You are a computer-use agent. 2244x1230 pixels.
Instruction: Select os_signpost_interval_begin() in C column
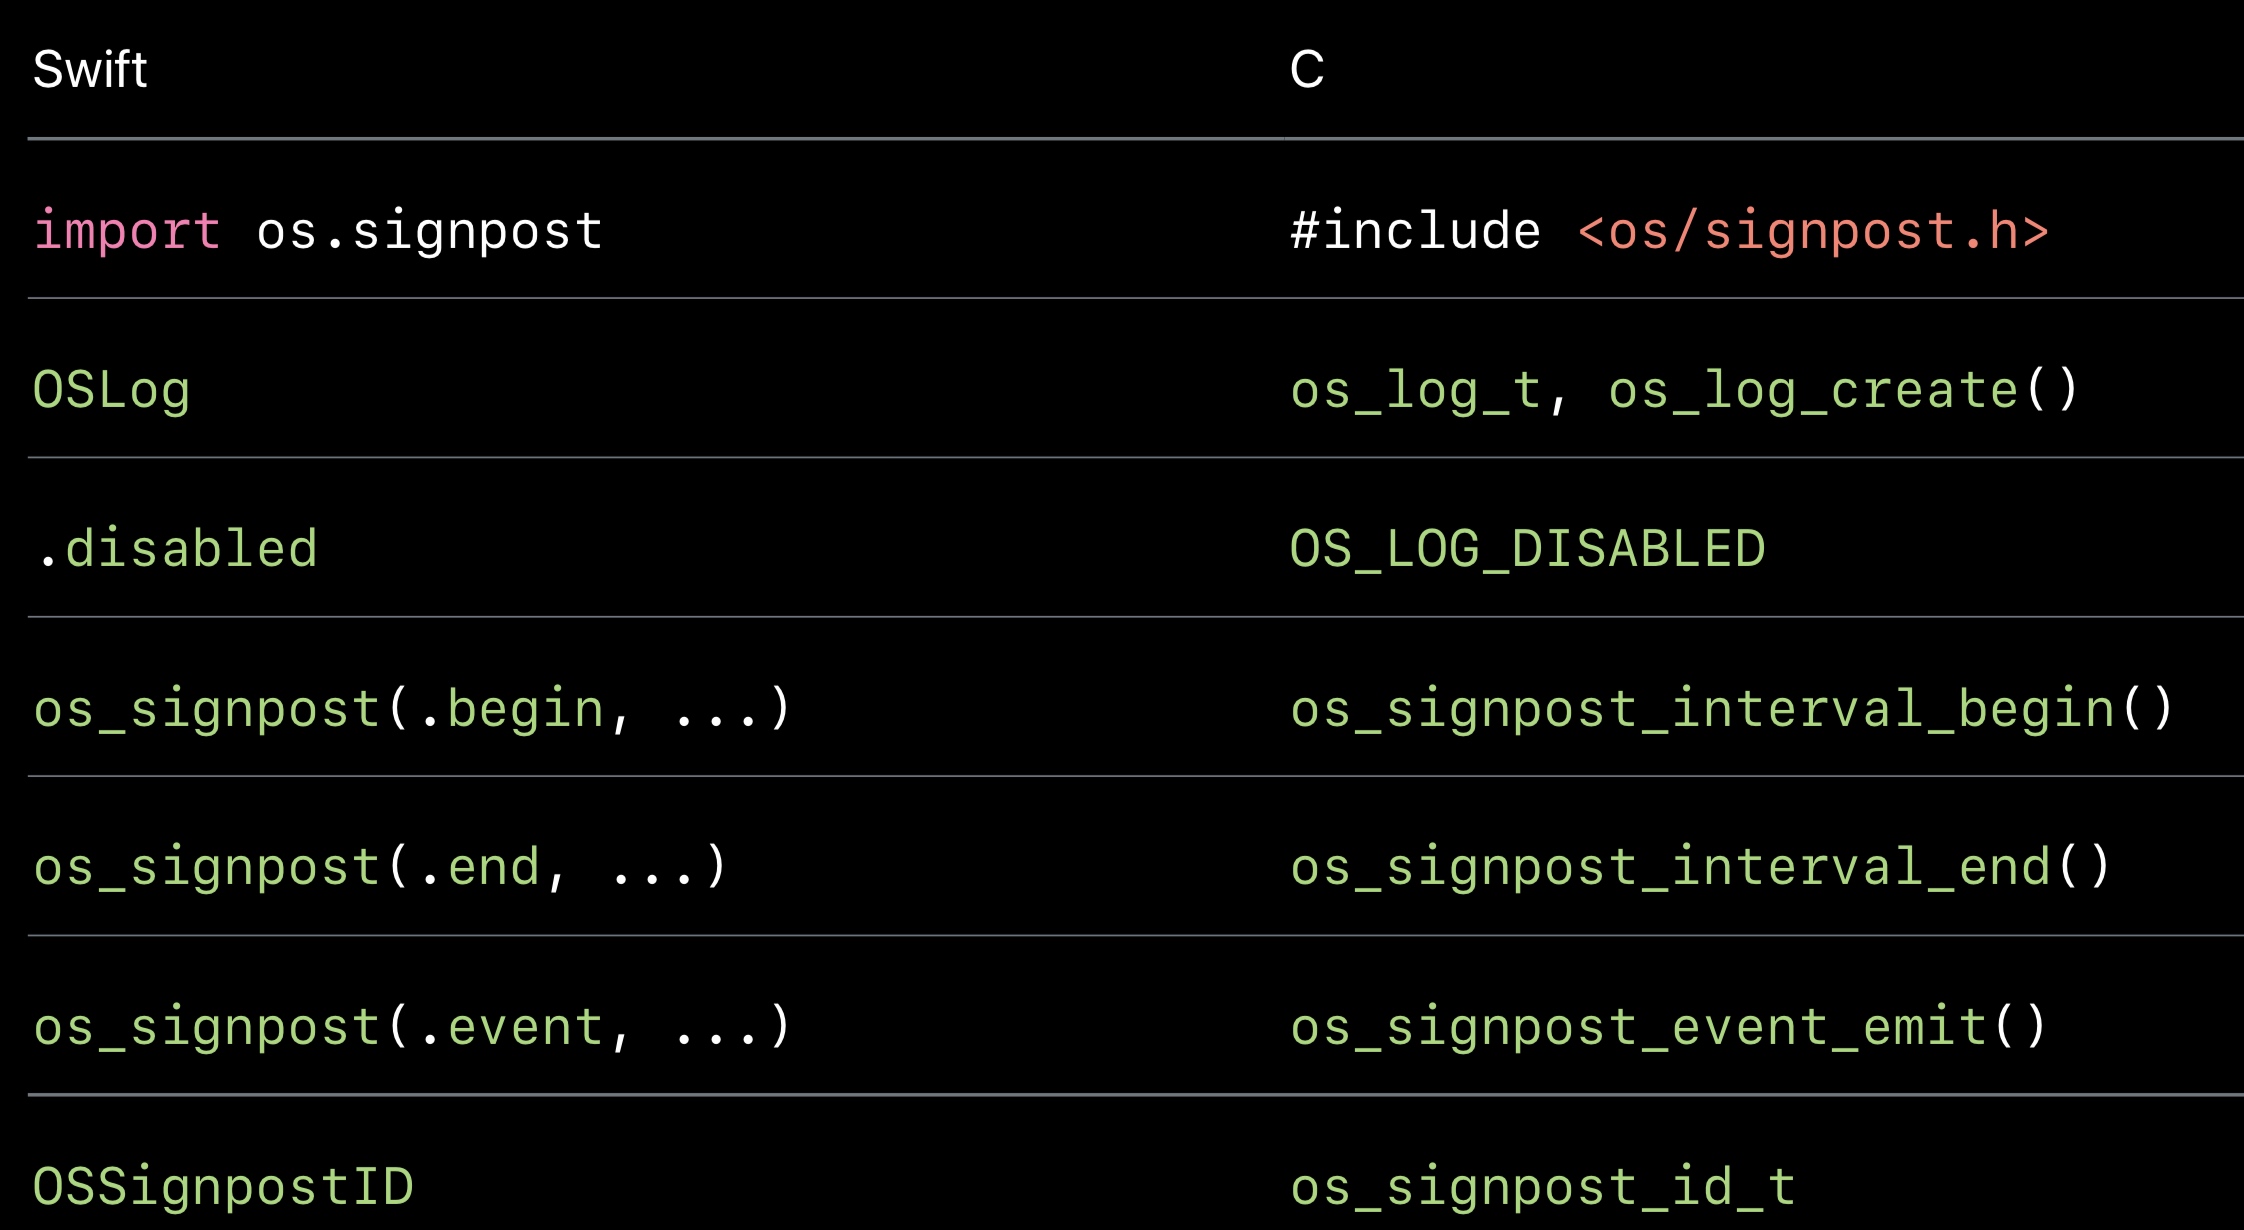[1731, 709]
